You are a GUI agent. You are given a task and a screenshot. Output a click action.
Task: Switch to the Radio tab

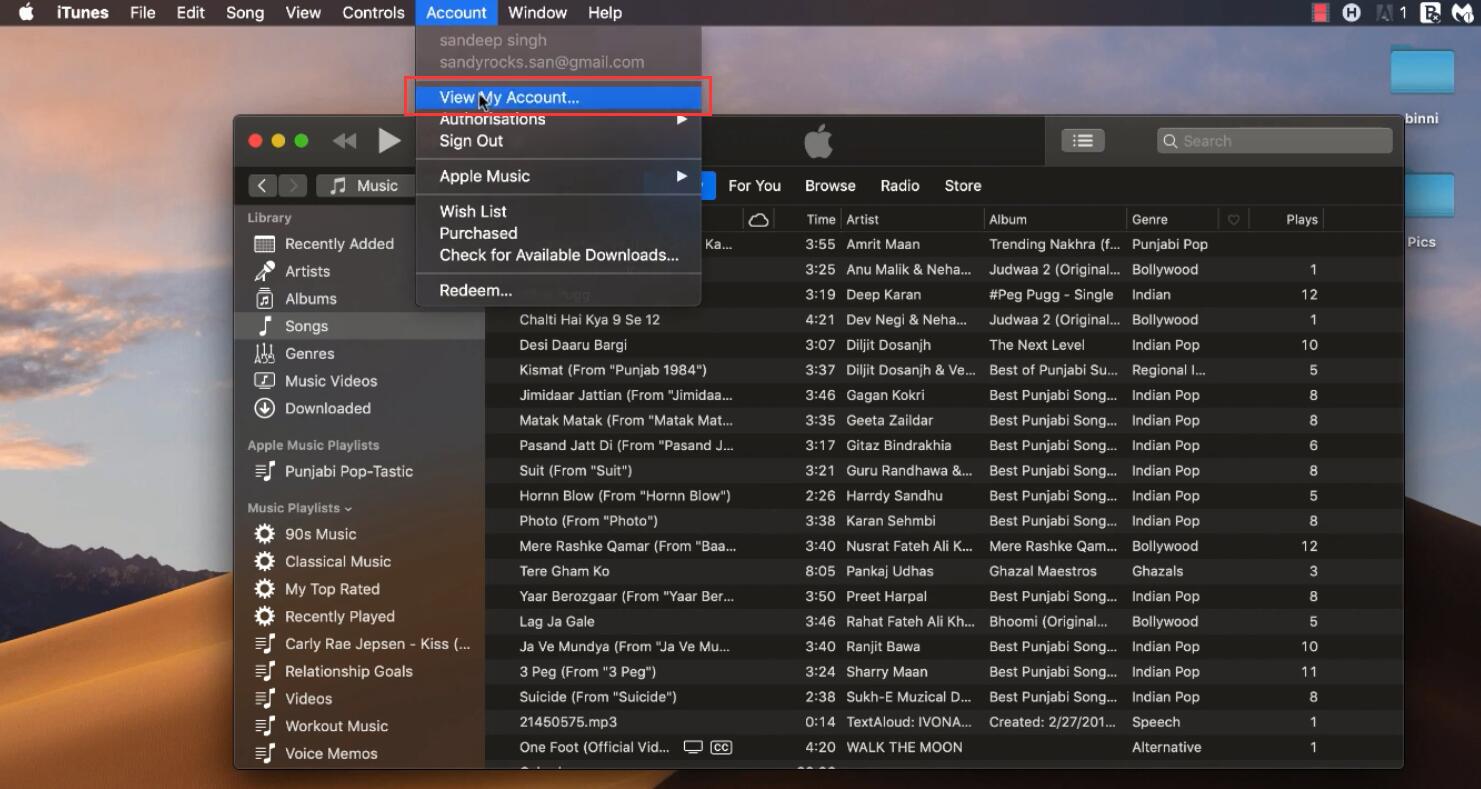click(900, 185)
